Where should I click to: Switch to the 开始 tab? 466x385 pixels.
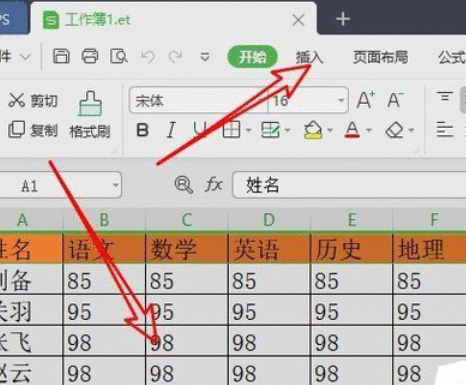click(x=252, y=57)
